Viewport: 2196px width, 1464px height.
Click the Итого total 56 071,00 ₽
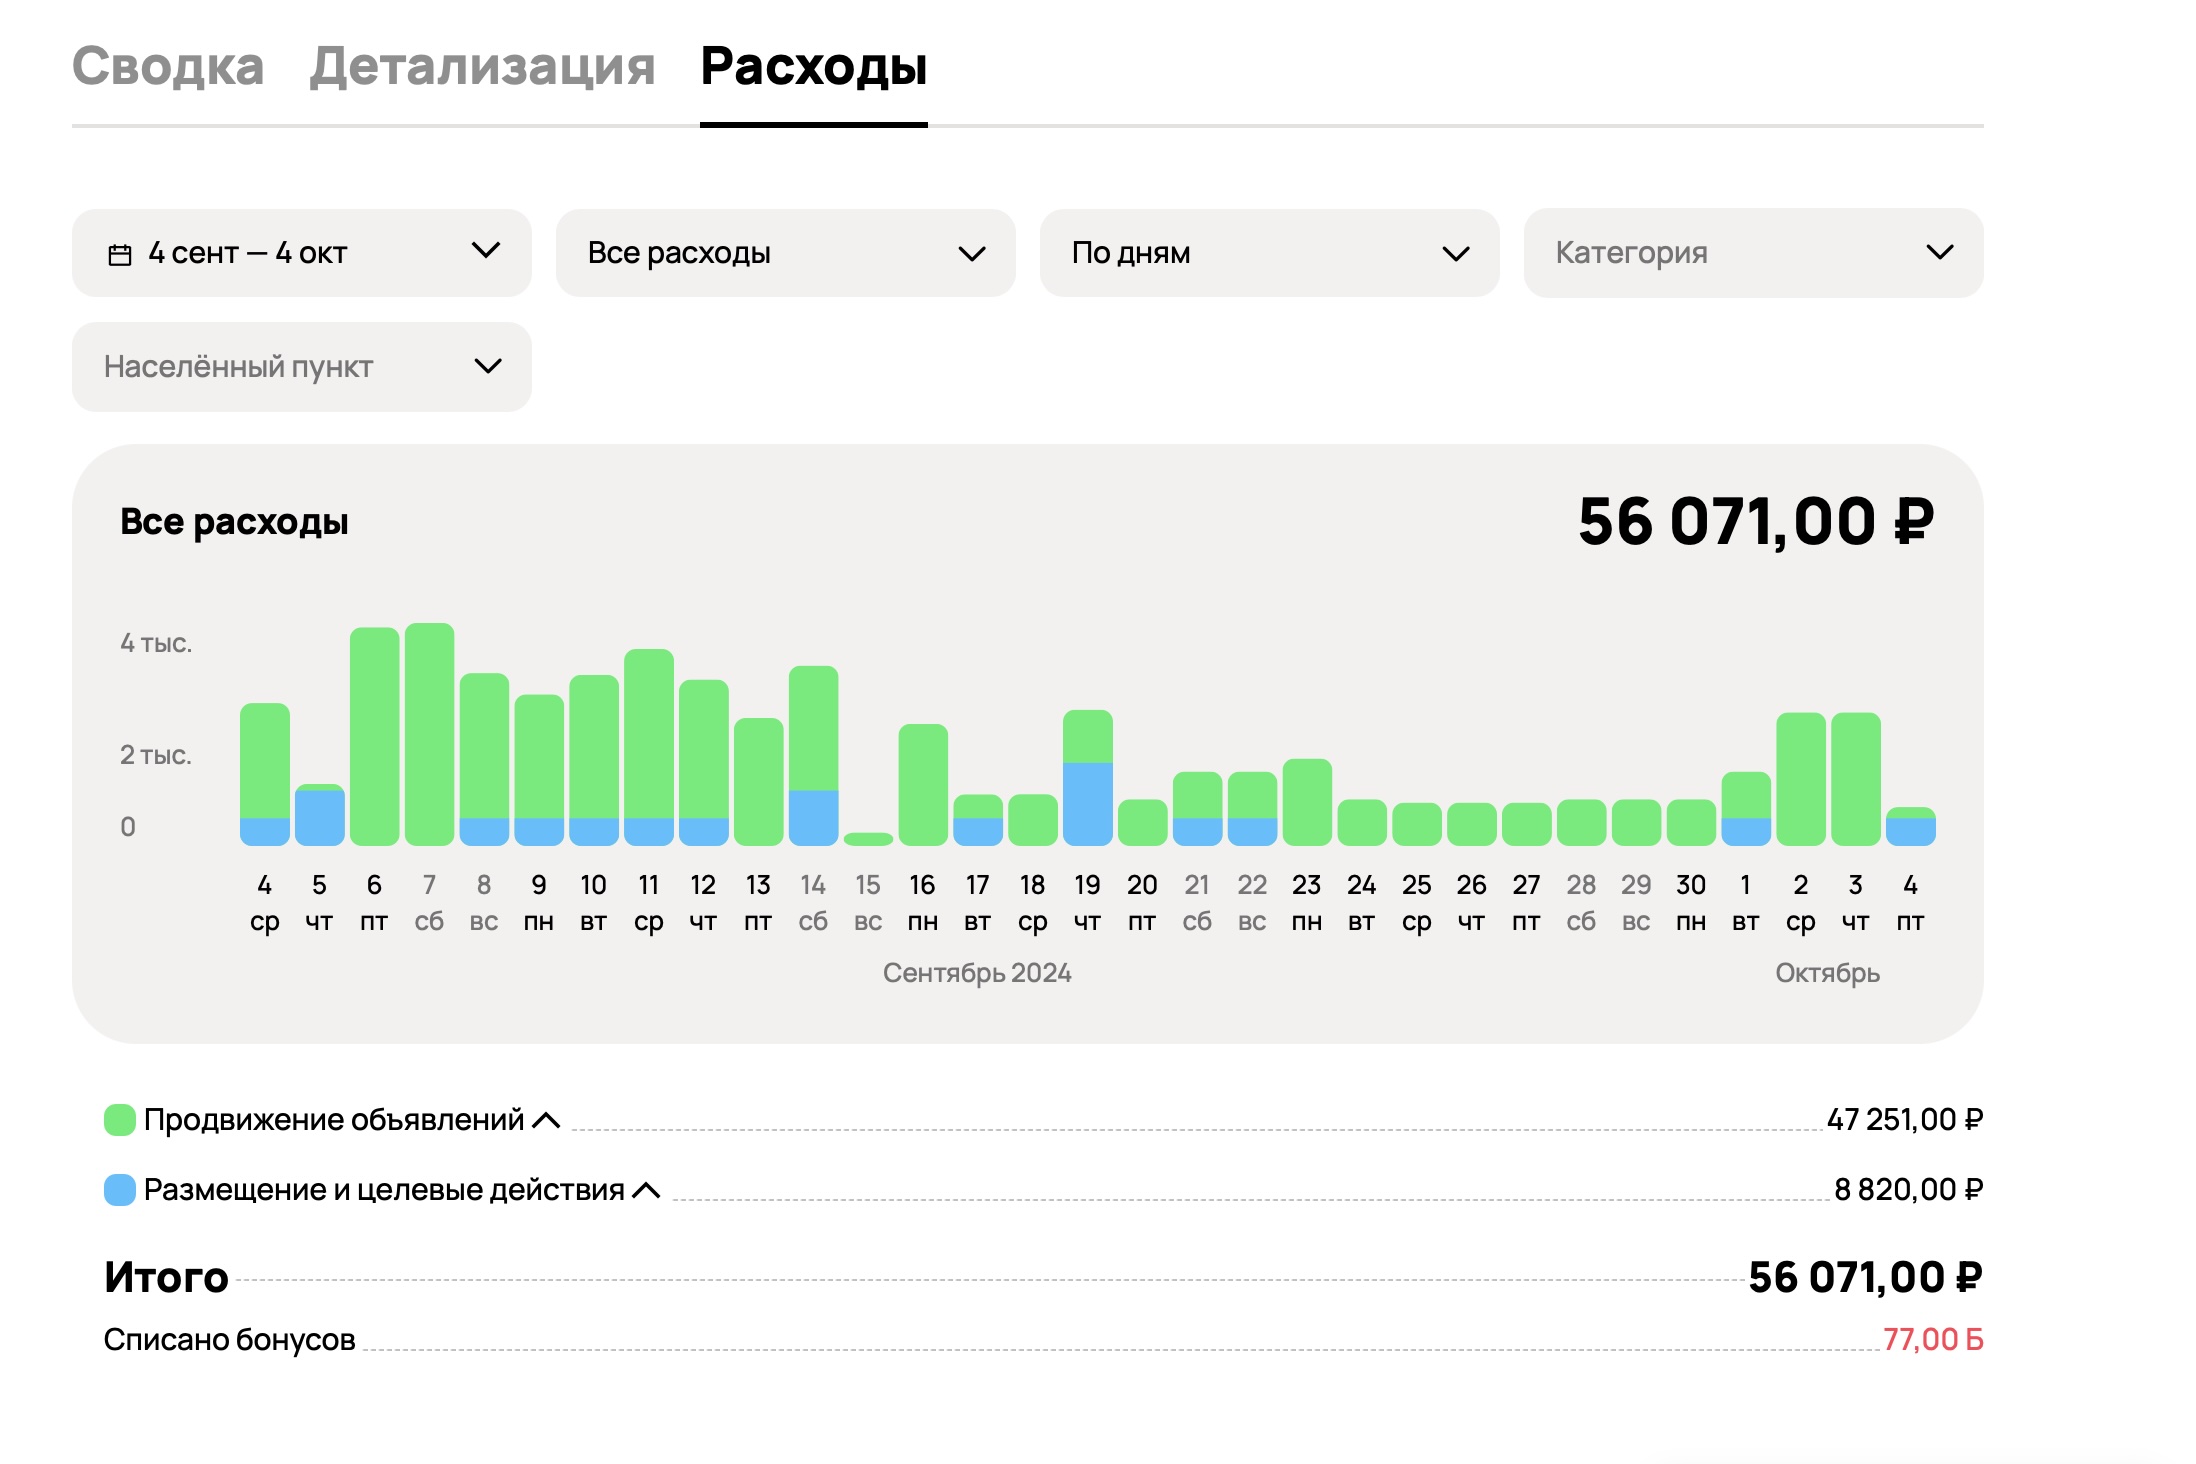[1866, 1278]
